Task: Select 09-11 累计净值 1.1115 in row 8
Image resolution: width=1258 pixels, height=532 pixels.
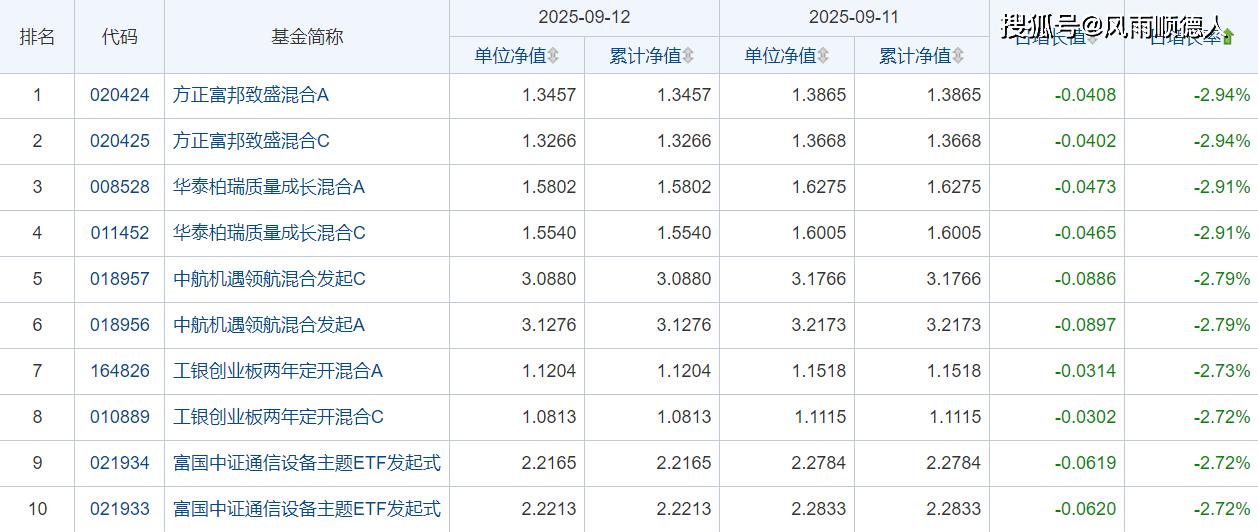Action: click(x=954, y=418)
